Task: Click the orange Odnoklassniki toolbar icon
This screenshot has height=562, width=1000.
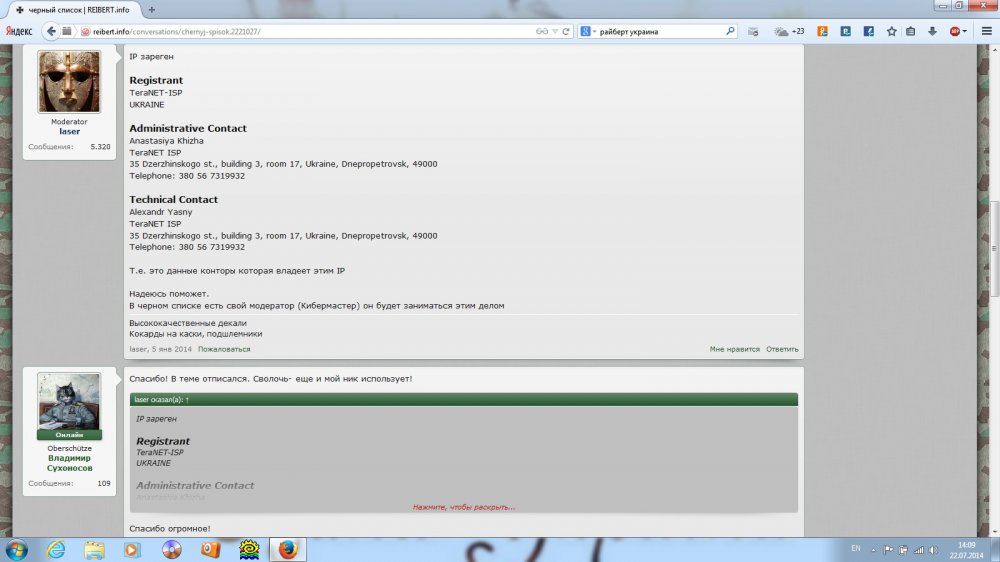Action: [x=823, y=31]
